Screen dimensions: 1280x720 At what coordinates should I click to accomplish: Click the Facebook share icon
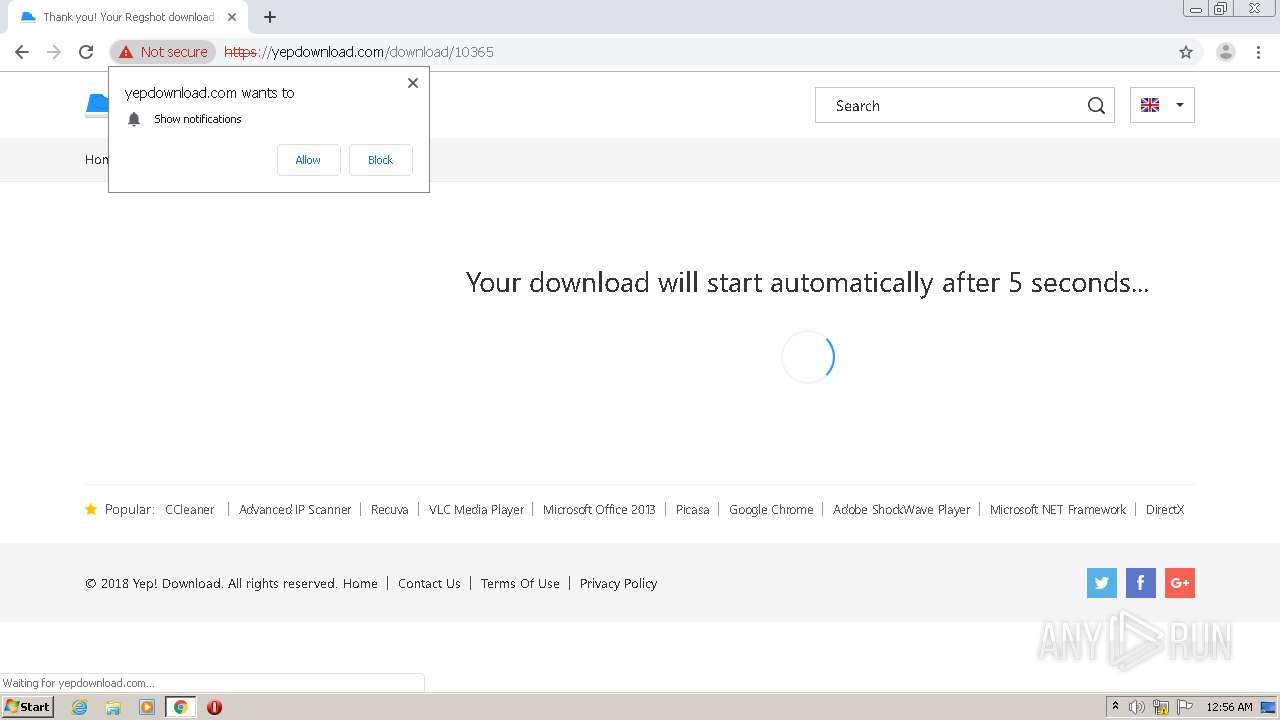1141,583
